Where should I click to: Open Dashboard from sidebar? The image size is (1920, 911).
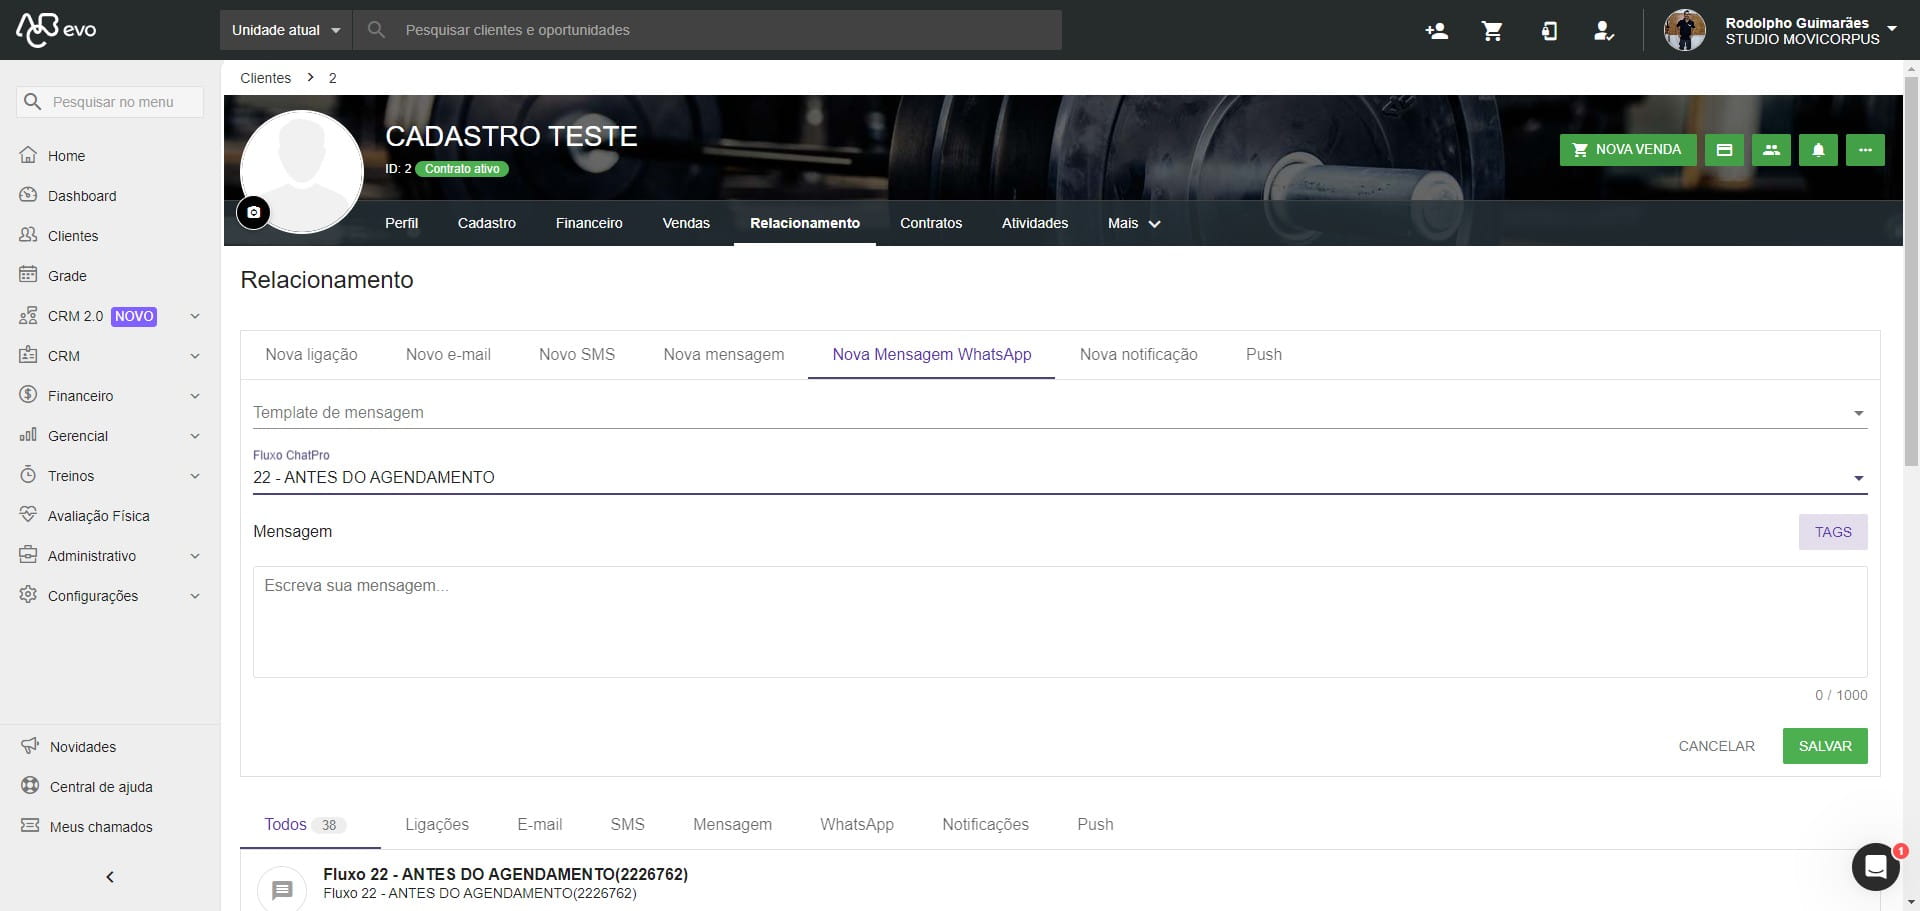click(82, 196)
